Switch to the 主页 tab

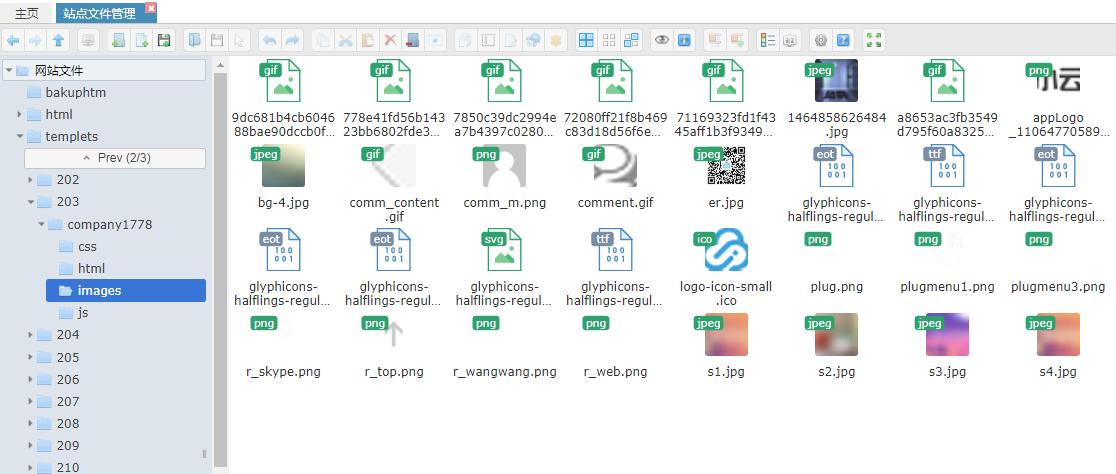pos(27,14)
